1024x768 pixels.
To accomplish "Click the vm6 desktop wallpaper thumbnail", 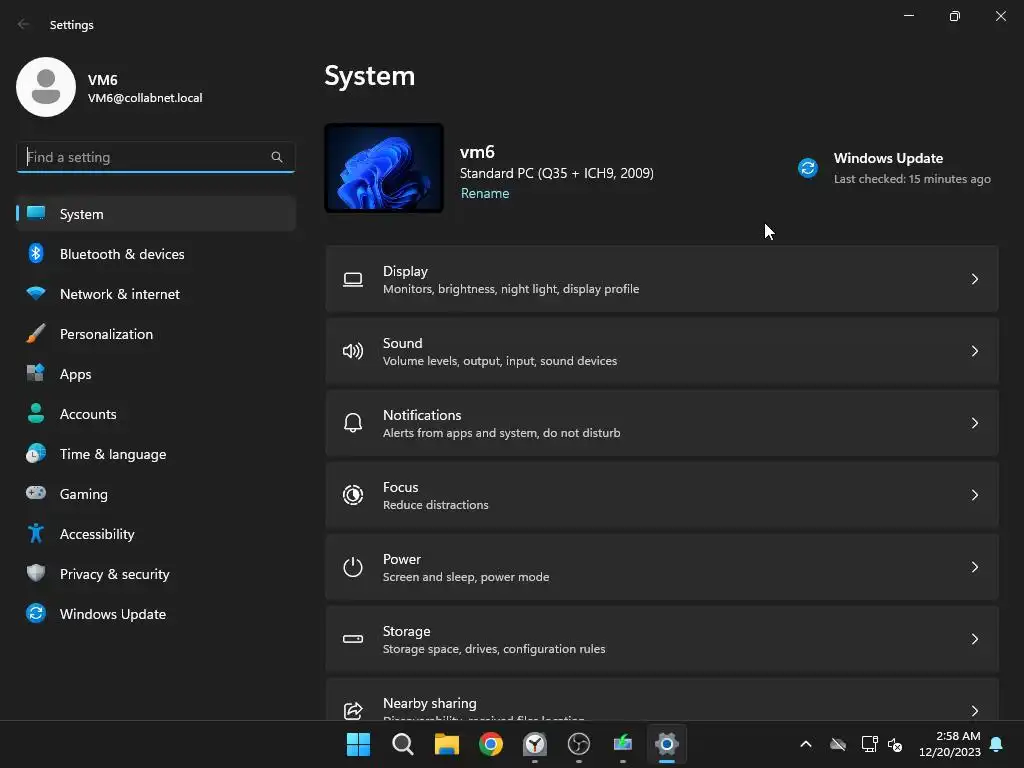I will (384, 168).
